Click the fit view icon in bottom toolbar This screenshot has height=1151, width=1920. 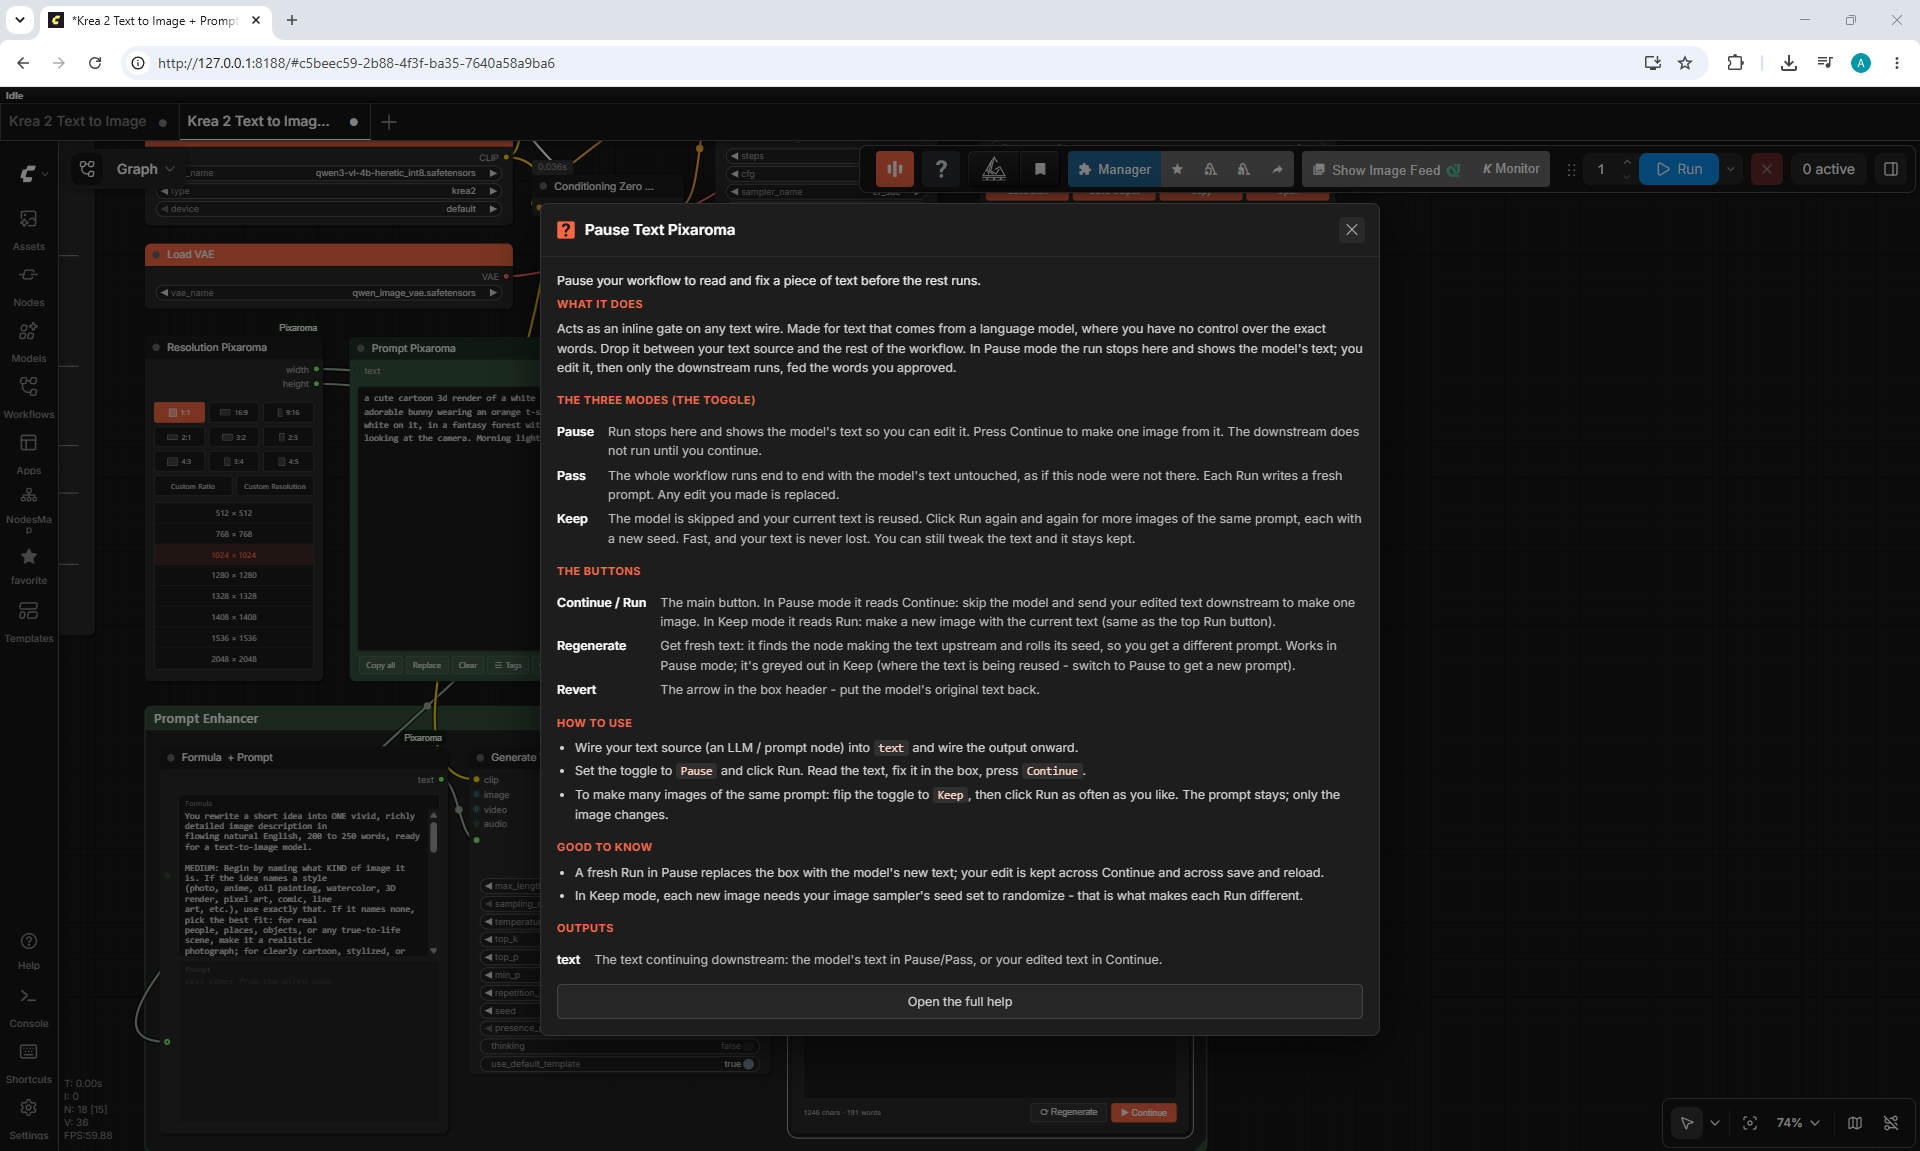[x=1750, y=1123]
